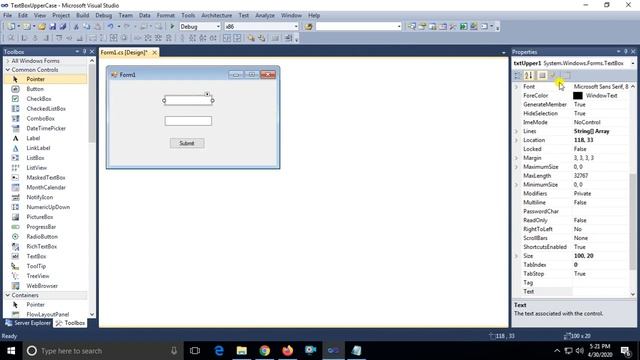Switch to the Server Explorer tab
Screen dimensions: 640x360
(28, 323)
